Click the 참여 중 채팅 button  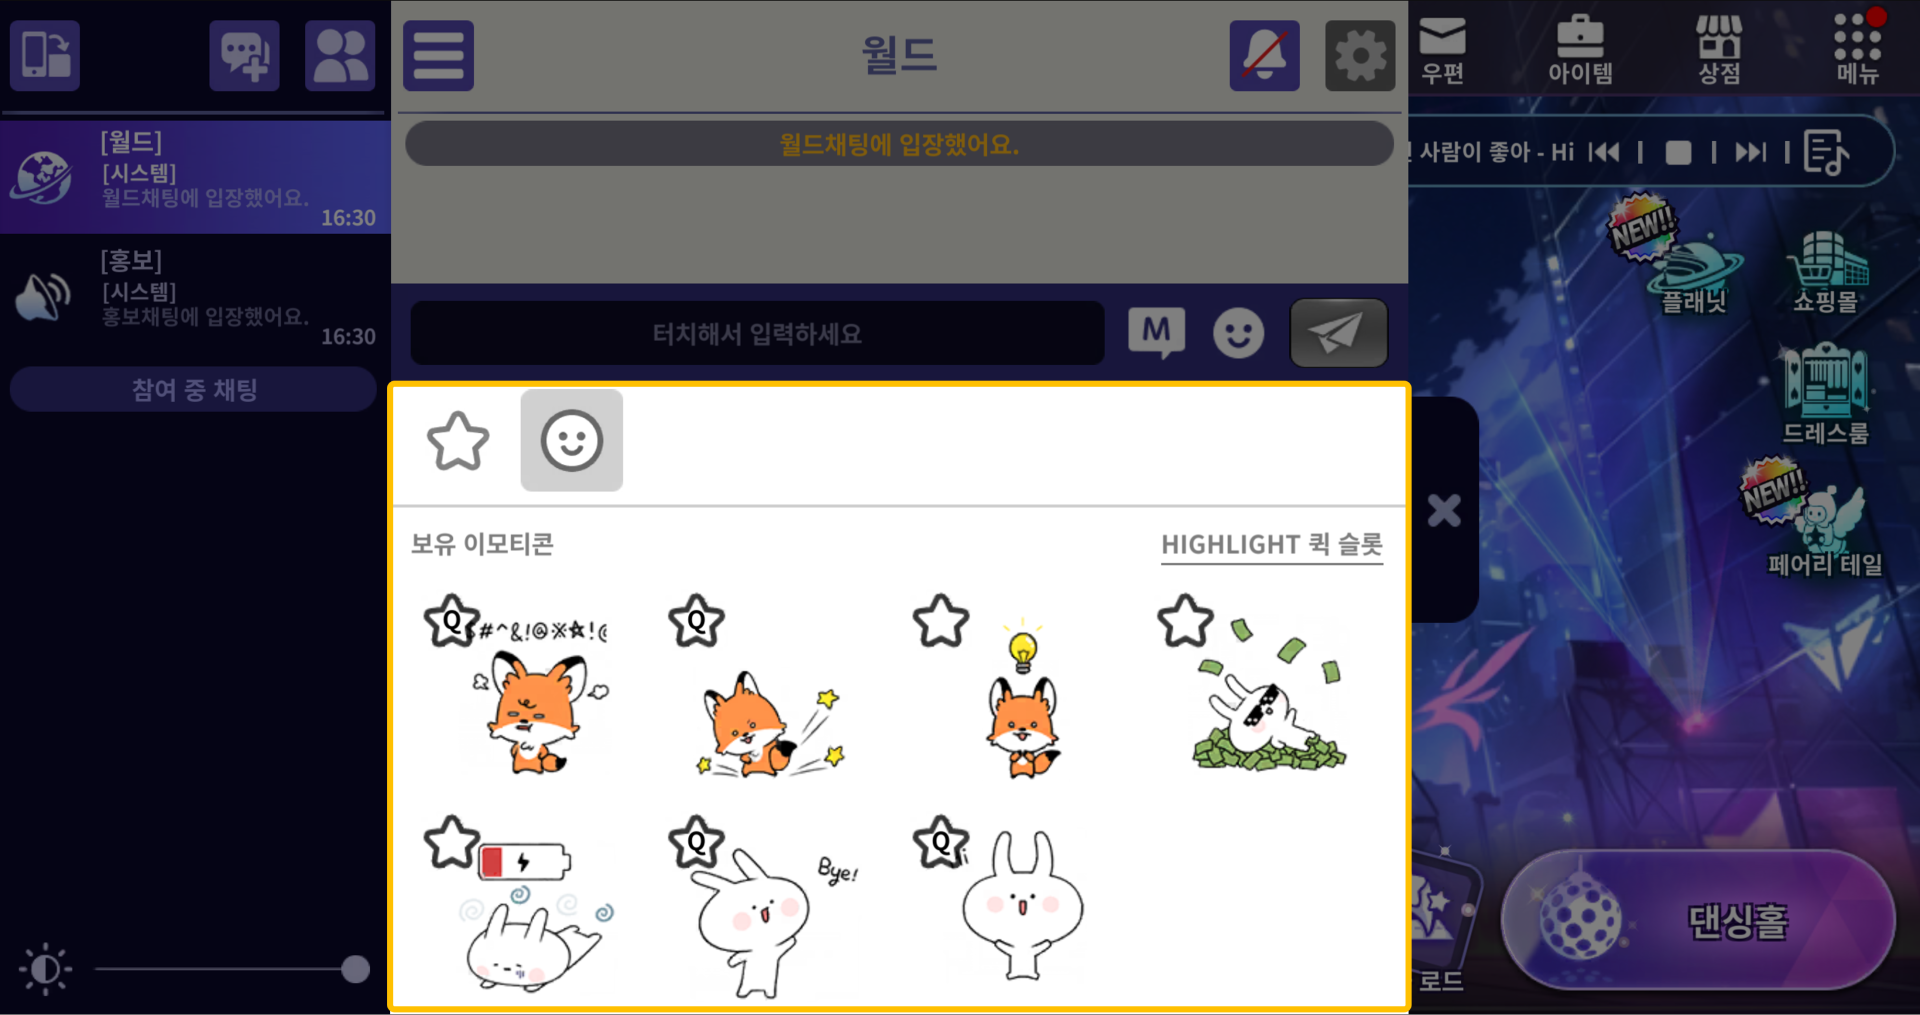click(193, 389)
